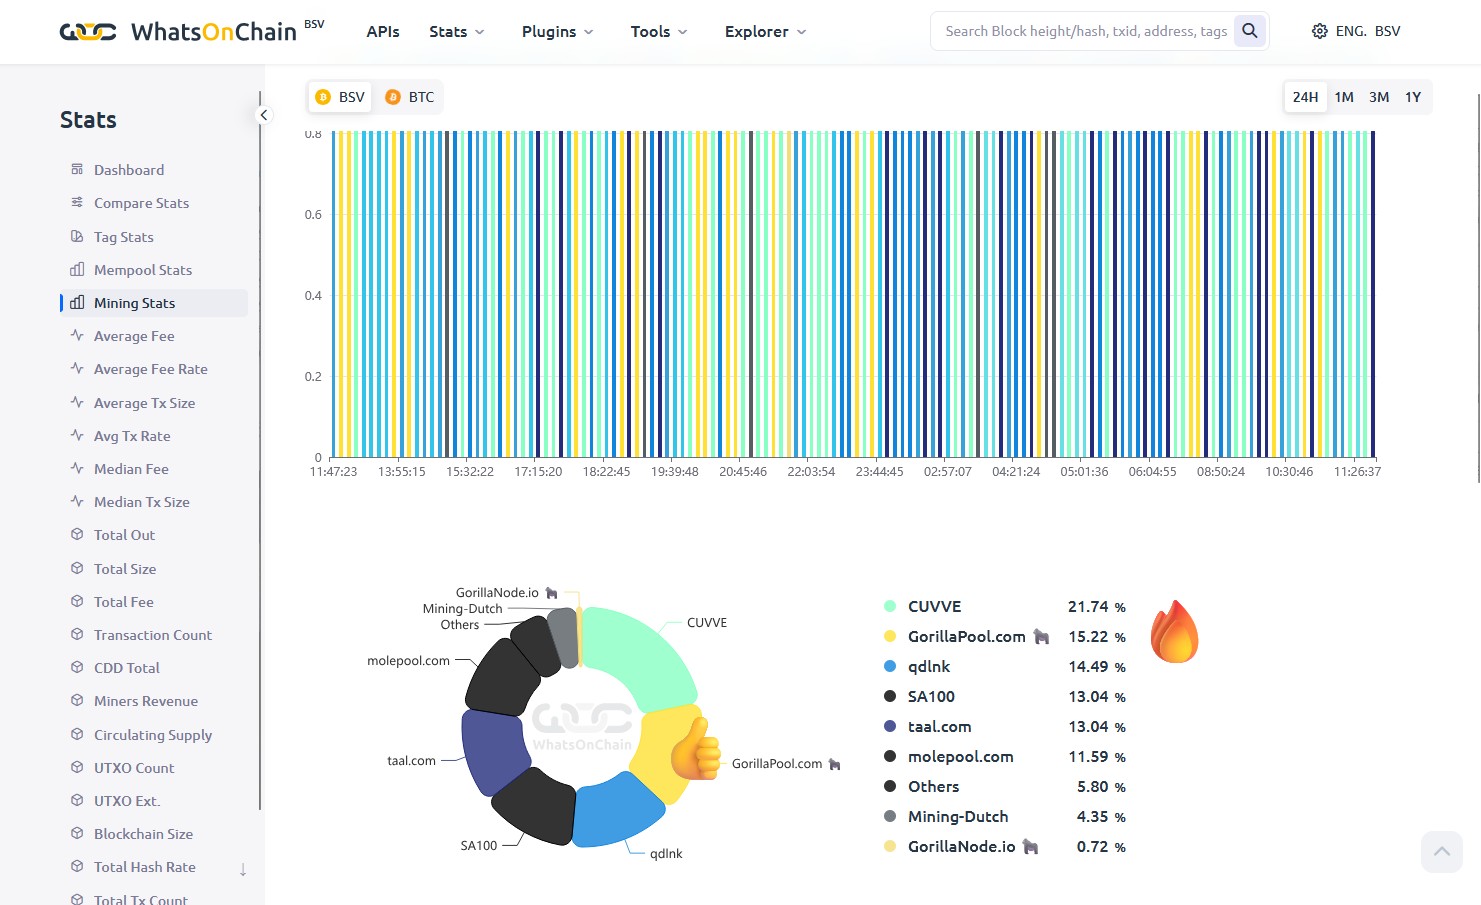Viewport: 1481px width, 905px height.
Task: Expand the Plugins dropdown menu
Action: (558, 32)
